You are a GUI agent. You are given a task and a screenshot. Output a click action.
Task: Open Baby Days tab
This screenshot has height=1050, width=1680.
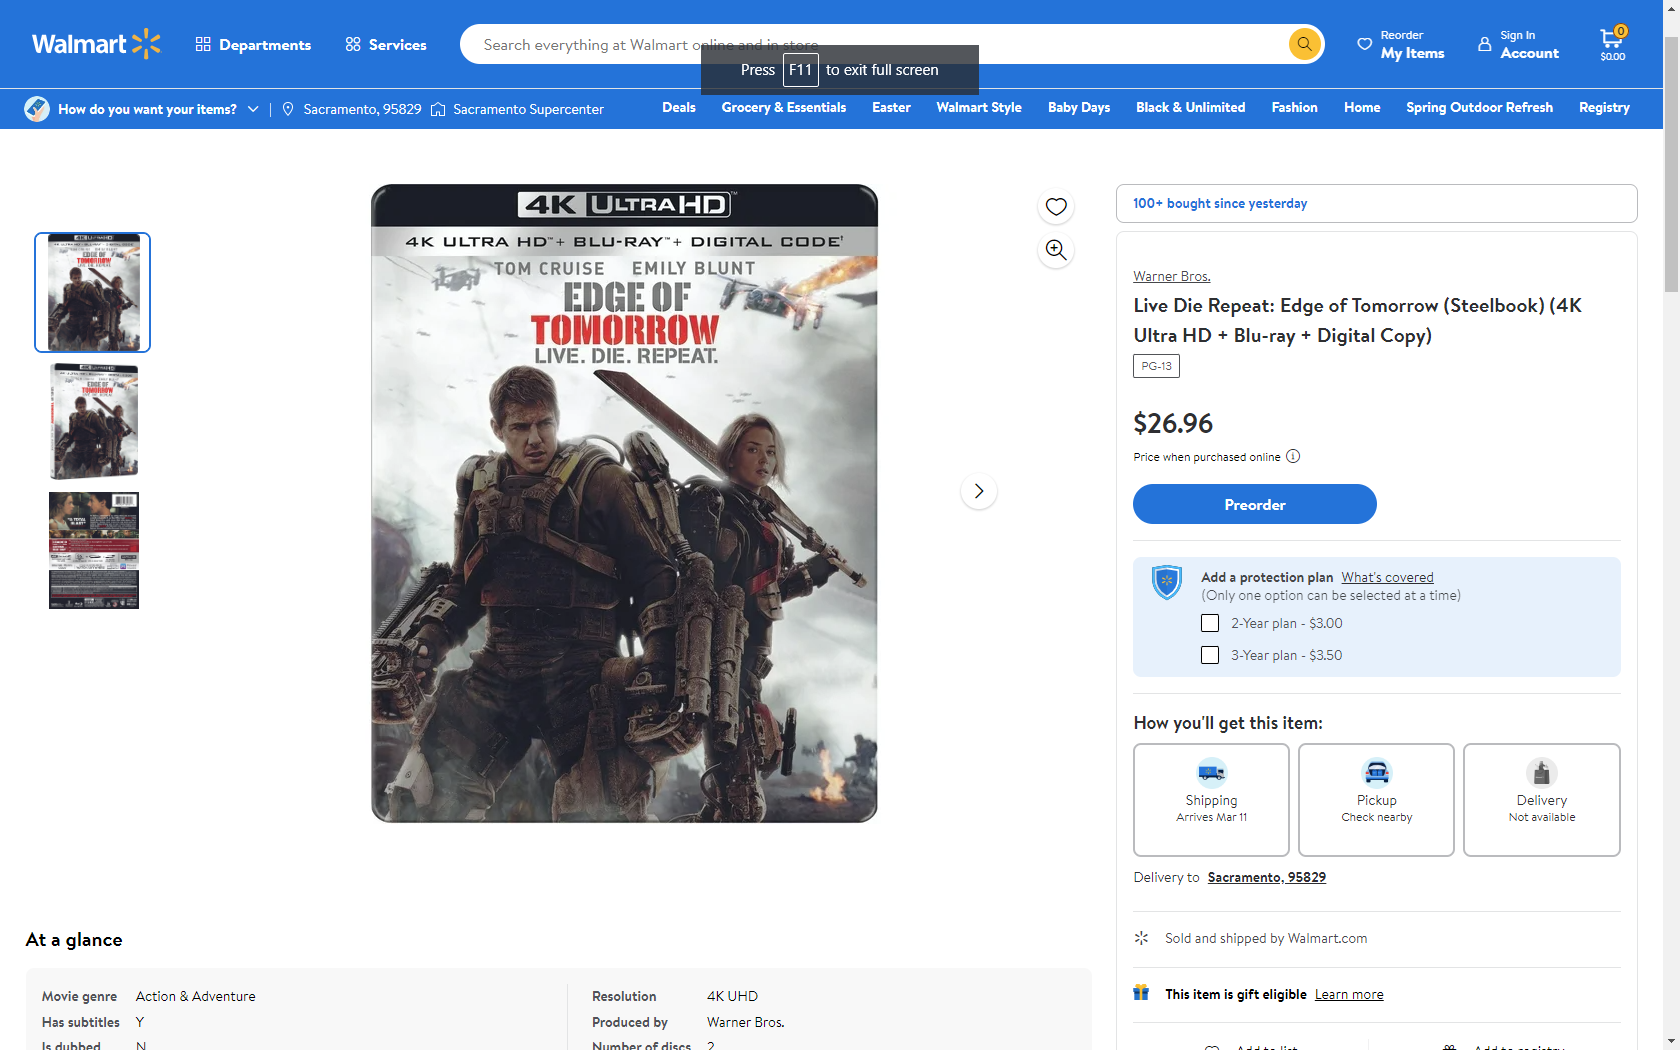pyautogui.click(x=1079, y=107)
